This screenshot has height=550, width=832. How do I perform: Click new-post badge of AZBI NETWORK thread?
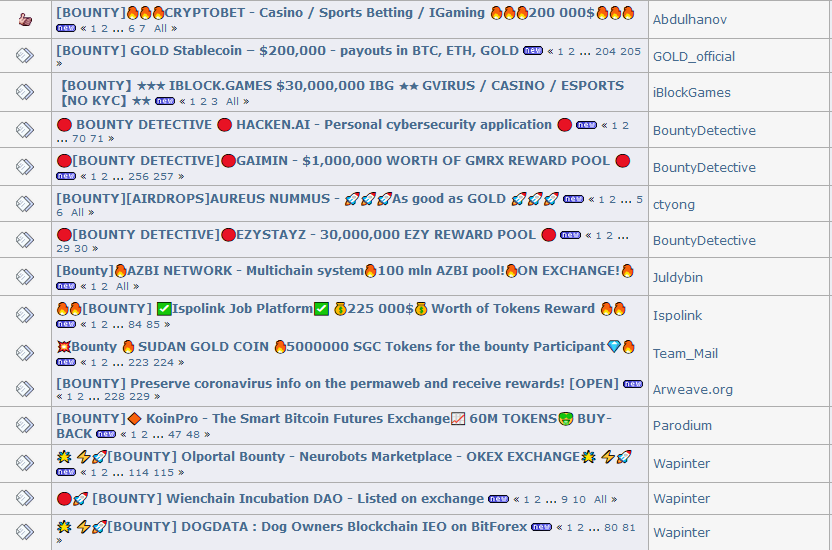click(66, 286)
